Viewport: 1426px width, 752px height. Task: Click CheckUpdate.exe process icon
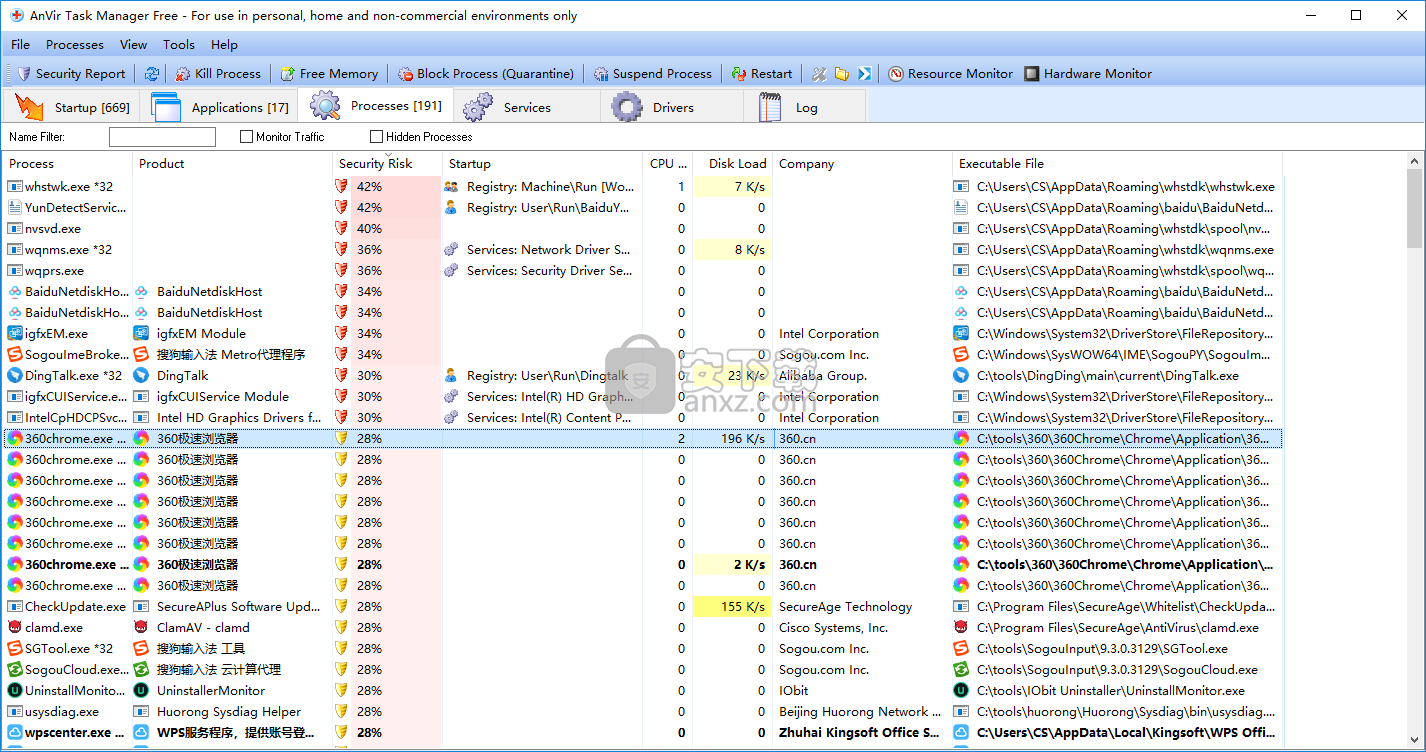click(x=15, y=606)
